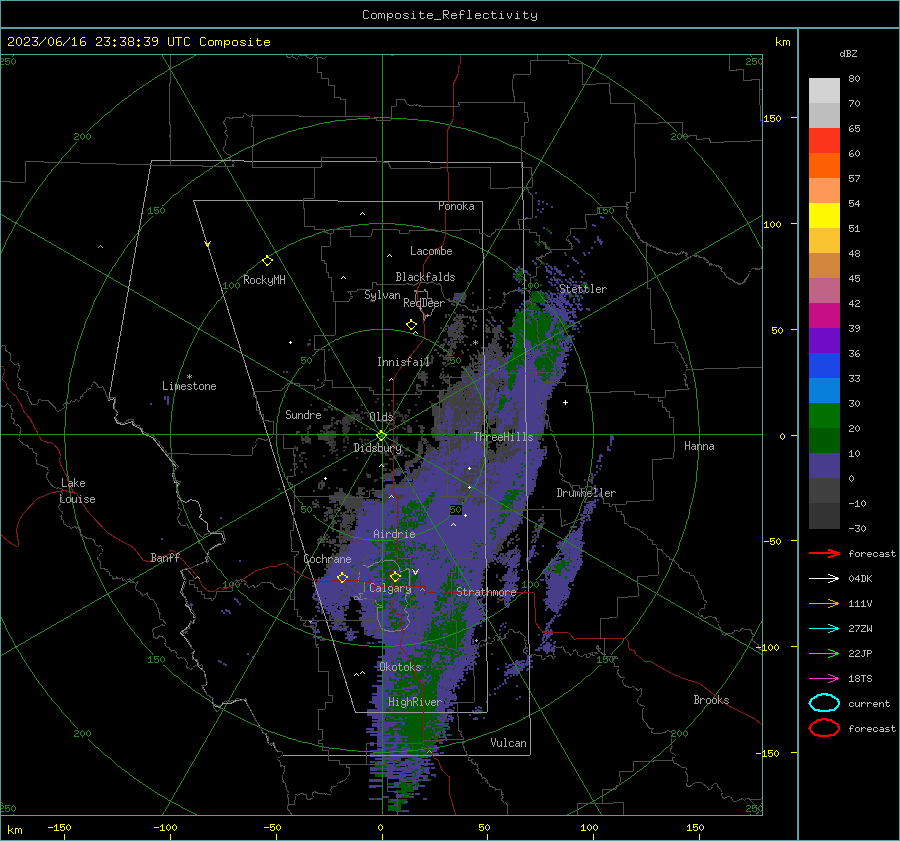Click the yellow diamond marker below RedDeer
The width and height of the screenshot is (900, 841).
click(x=412, y=324)
